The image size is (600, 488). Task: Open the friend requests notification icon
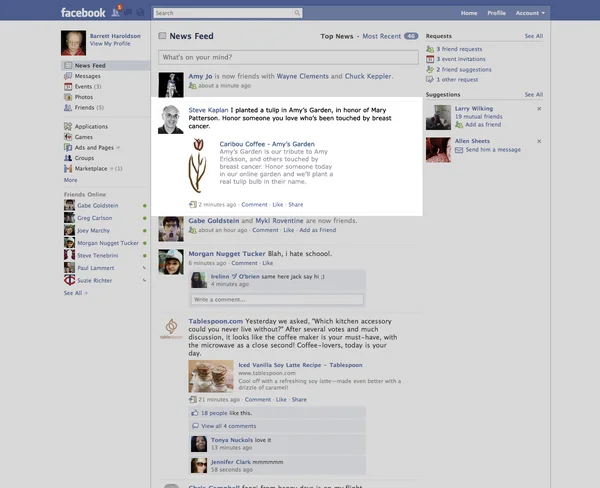point(115,13)
